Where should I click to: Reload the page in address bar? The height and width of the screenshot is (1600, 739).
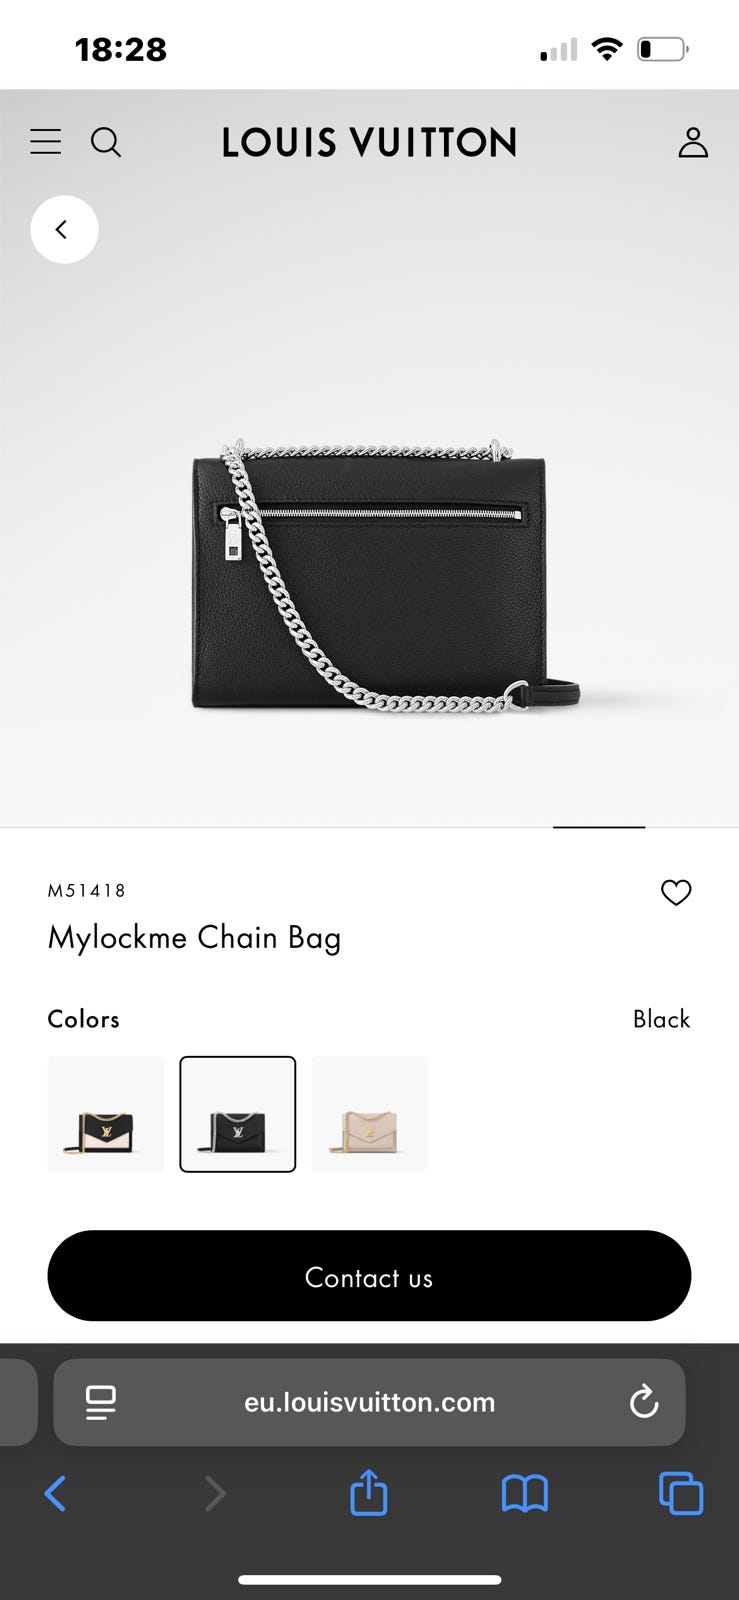point(644,1402)
